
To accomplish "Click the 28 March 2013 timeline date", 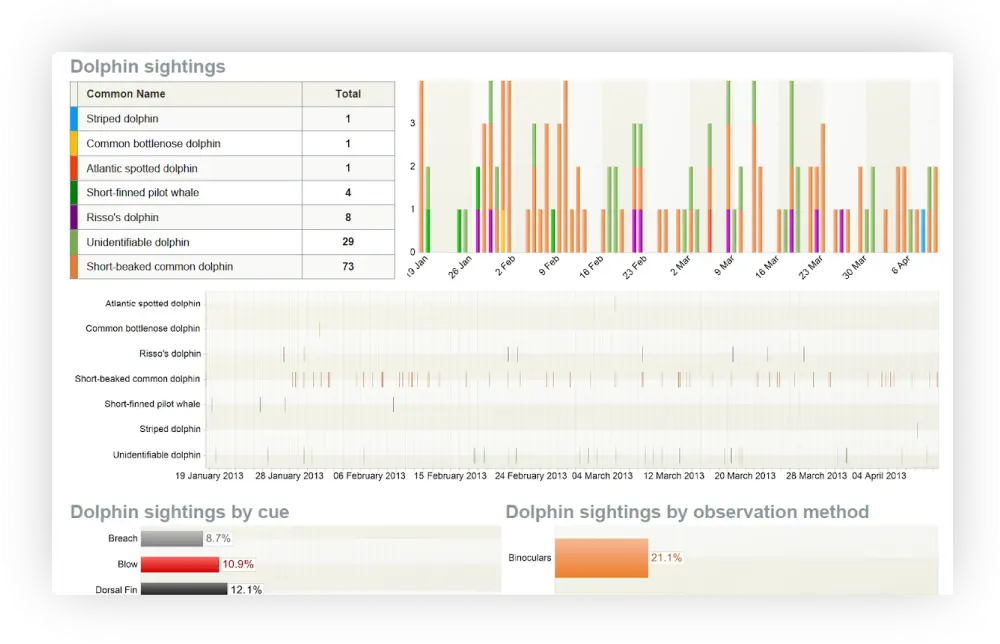I will point(816,476).
